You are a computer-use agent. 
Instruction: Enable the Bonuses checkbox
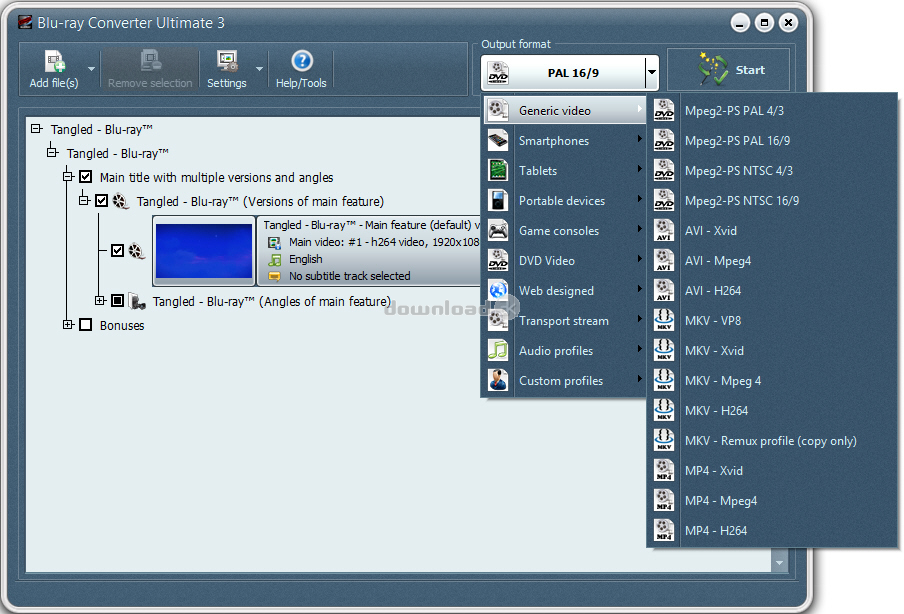pyautogui.click(x=86, y=325)
